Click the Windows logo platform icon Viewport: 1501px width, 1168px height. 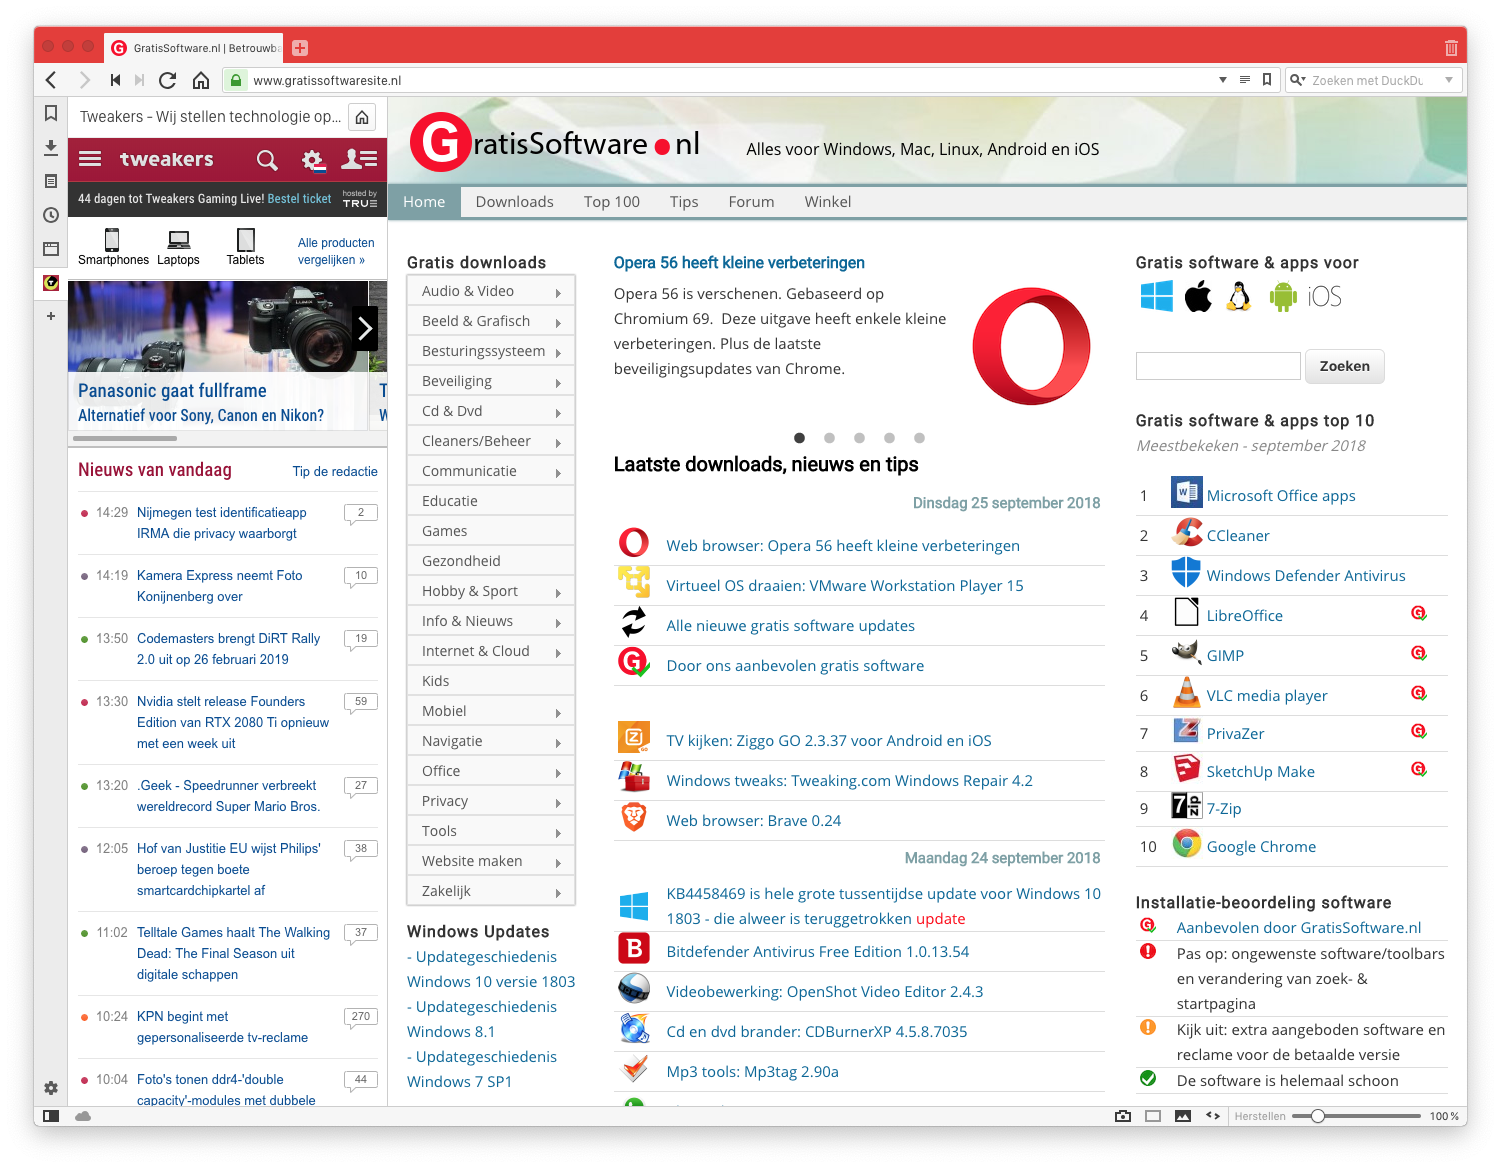[1156, 297]
